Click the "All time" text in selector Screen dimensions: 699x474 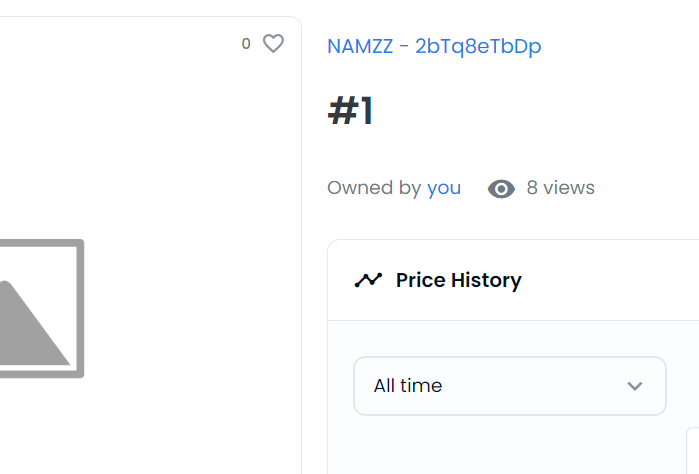point(408,385)
